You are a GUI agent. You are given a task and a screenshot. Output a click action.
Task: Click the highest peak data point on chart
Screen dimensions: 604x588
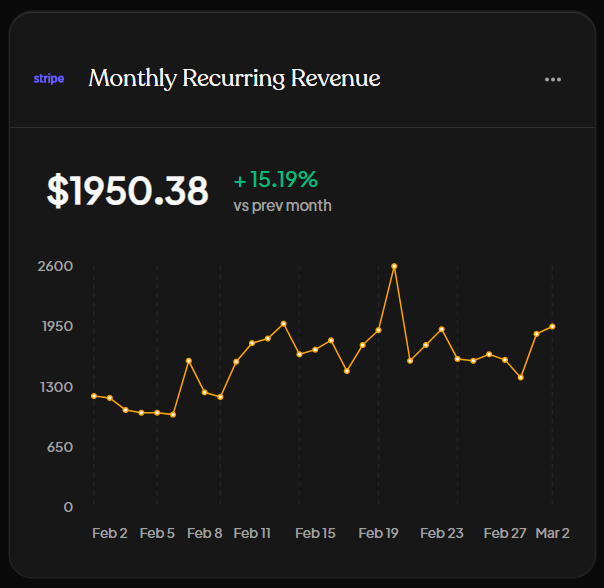coord(394,266)
